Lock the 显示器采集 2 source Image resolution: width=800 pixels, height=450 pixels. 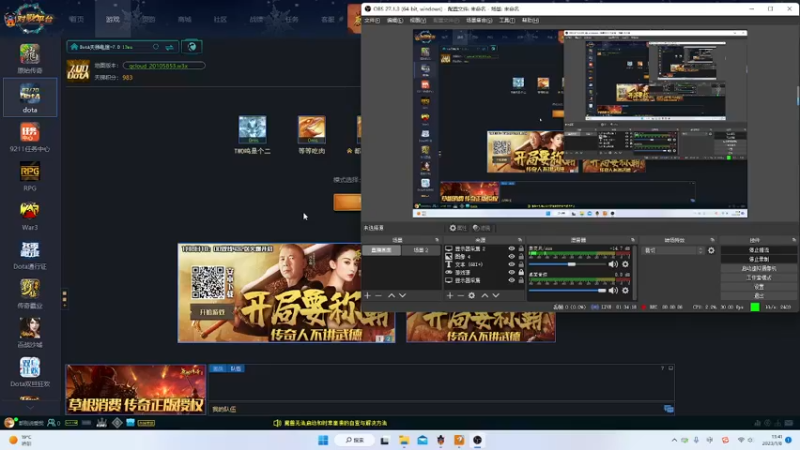521,248
